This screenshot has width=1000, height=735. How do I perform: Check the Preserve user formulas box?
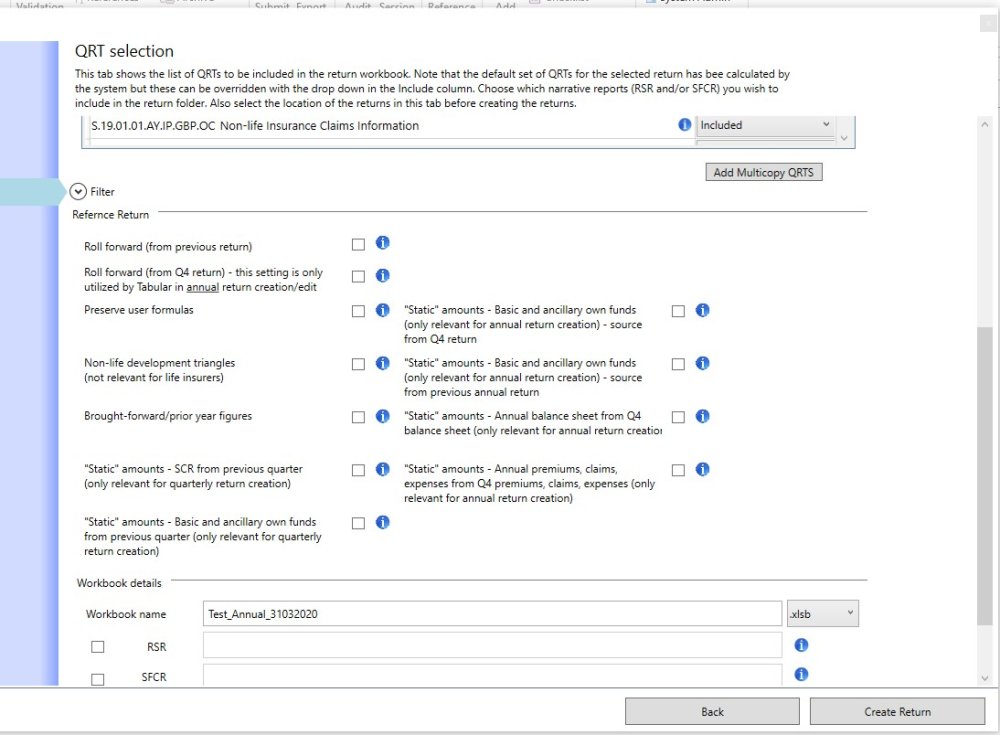[357, 310]
